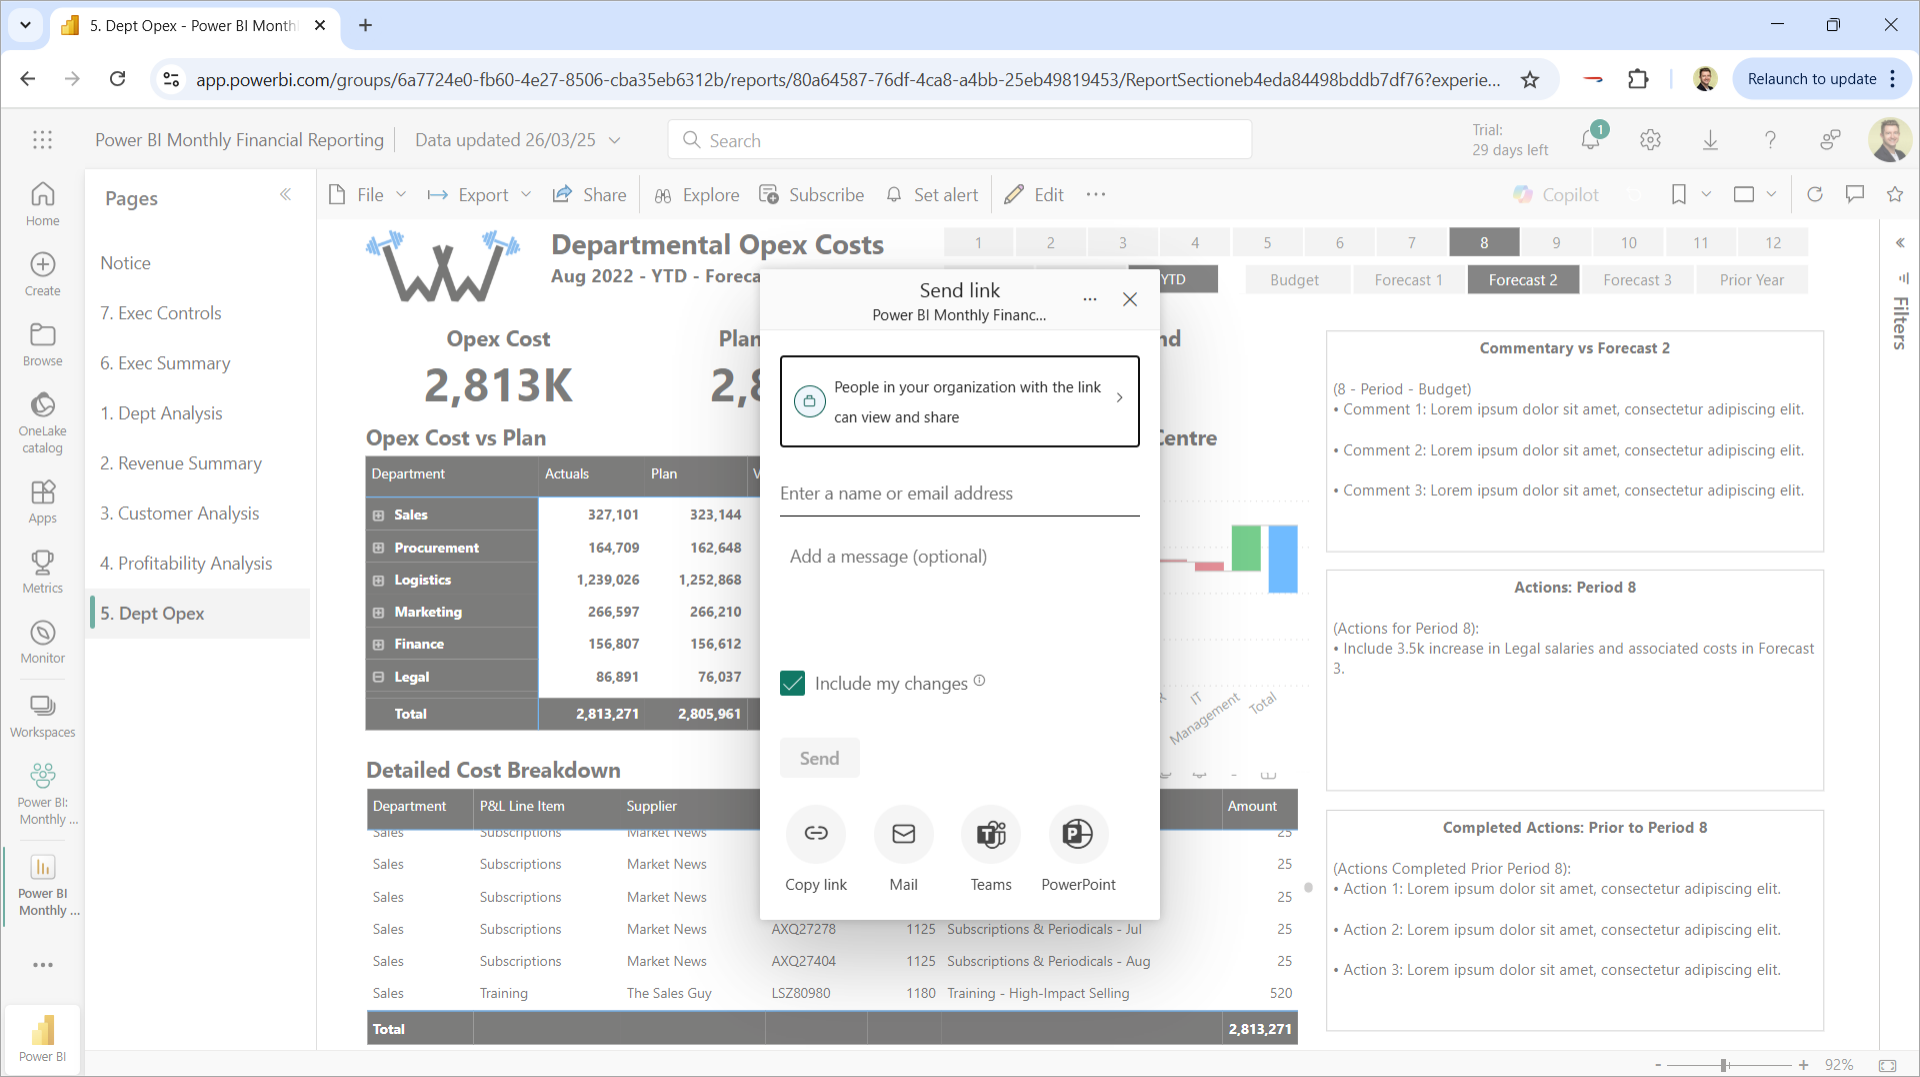Open Browse in the left rail
Image resolution: width=1920 pixels, height=1077 pixels.
[42, 344]
